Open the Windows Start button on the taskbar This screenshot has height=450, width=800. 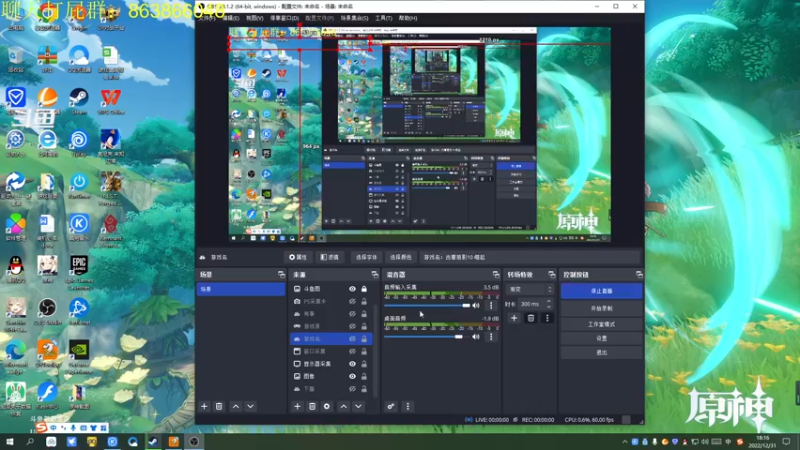click(10, 442)
